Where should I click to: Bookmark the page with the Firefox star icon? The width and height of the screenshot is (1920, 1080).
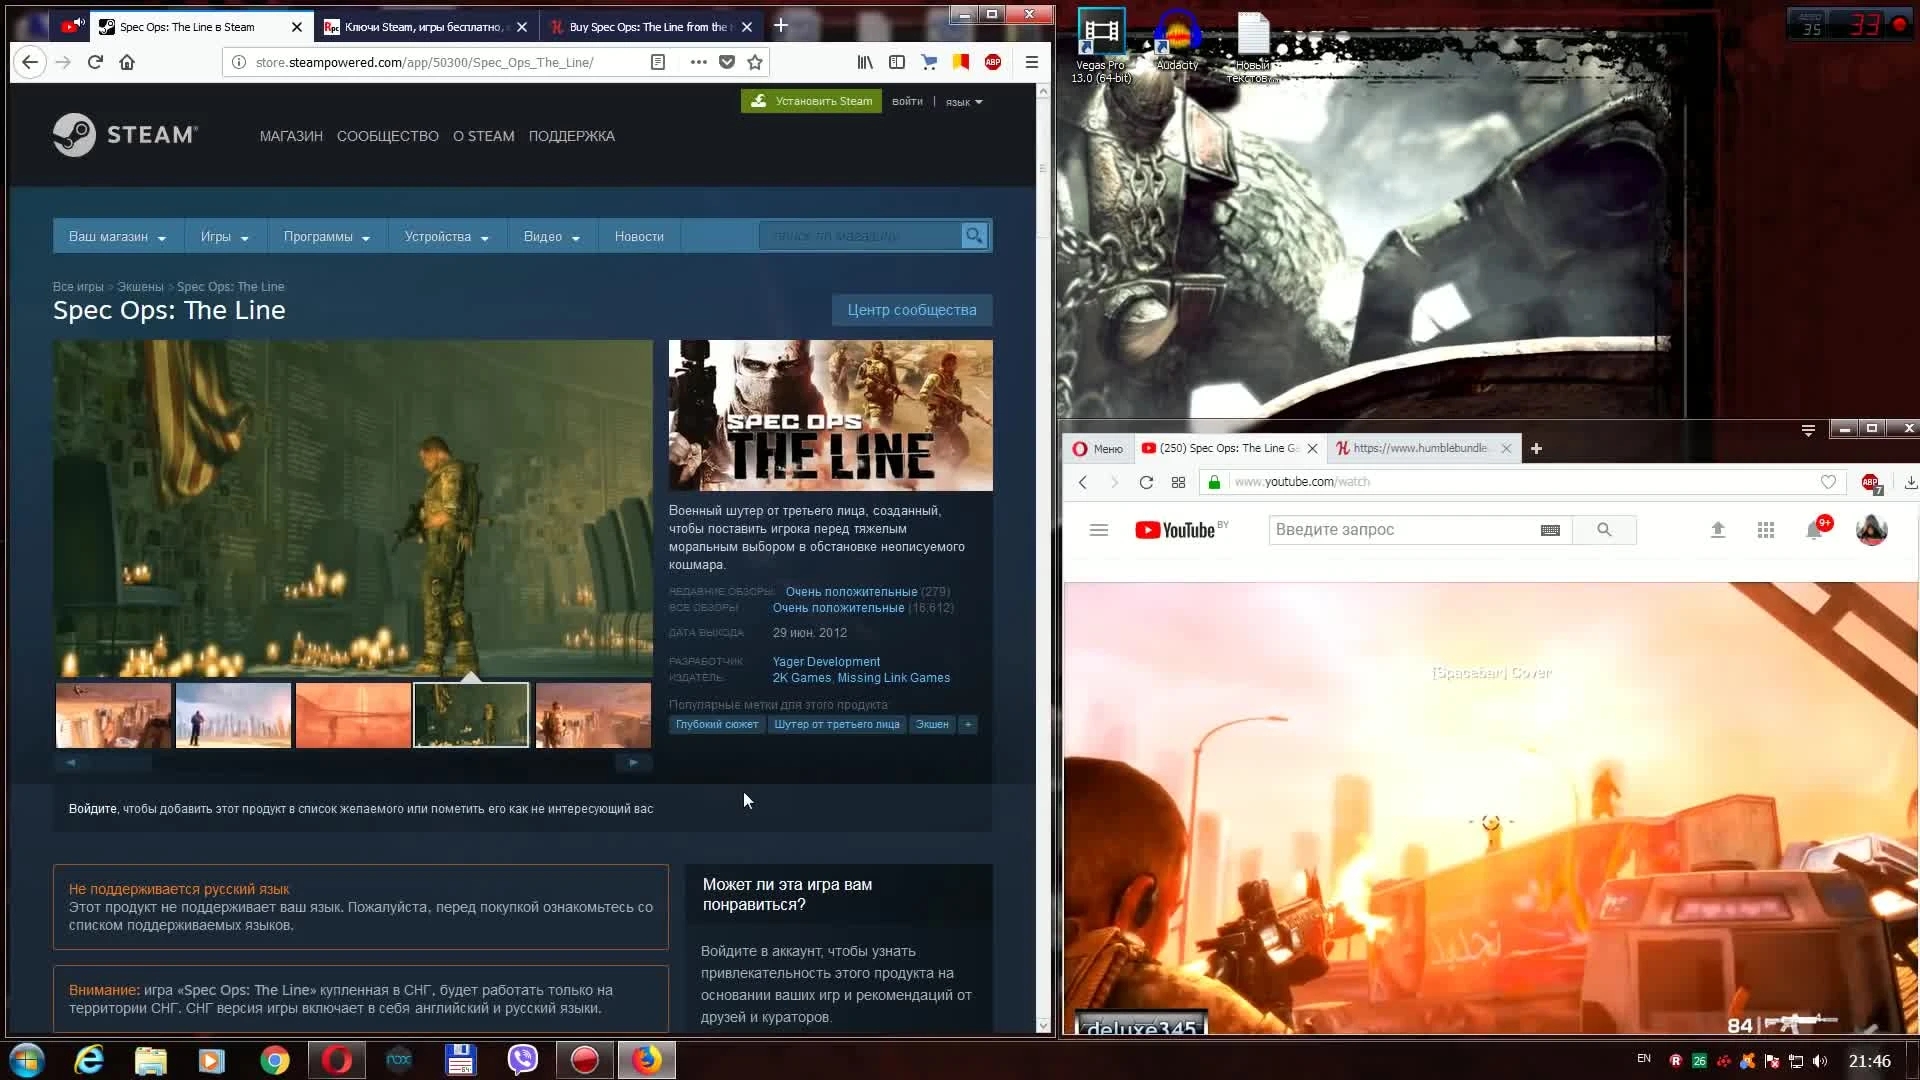point(755,62)
